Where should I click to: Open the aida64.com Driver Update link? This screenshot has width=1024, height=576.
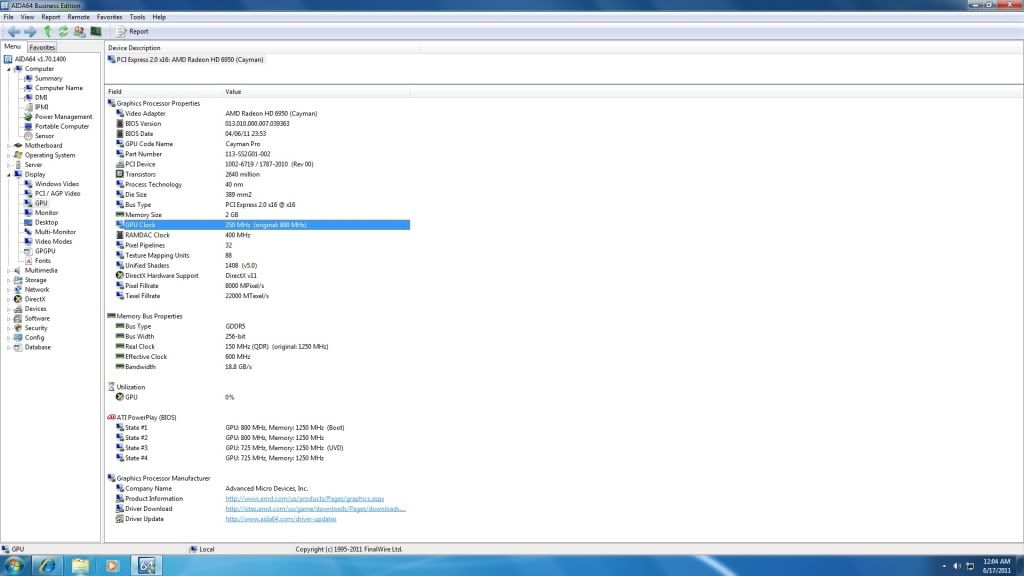tap(281, 519)
